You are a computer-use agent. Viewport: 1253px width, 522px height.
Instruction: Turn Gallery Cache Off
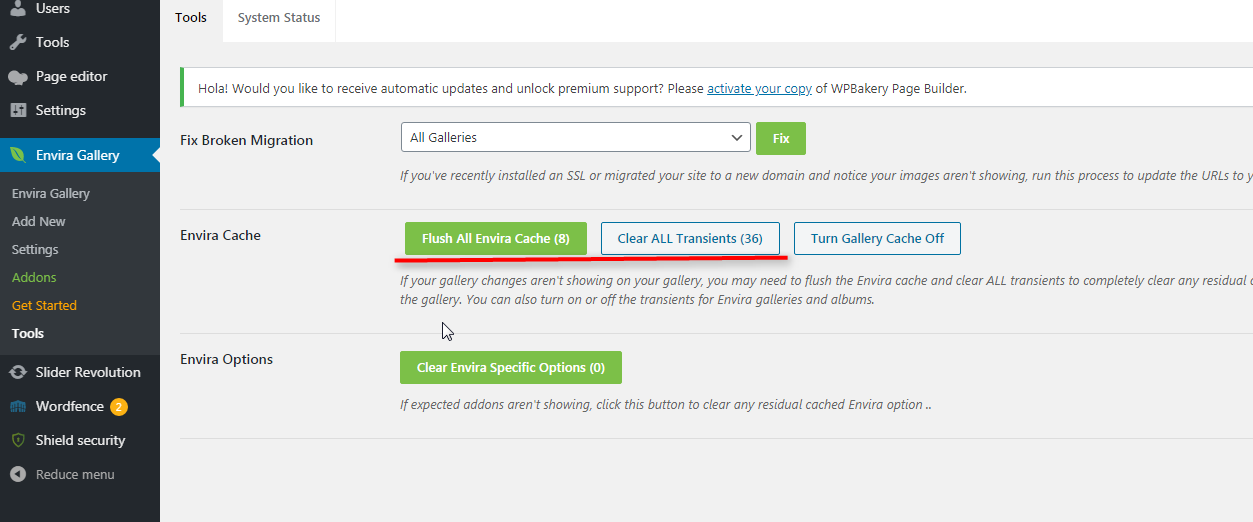(x=877, y=238)
